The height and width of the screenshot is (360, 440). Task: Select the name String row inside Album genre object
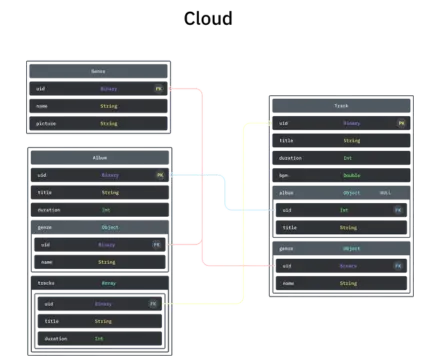[100, 262]
